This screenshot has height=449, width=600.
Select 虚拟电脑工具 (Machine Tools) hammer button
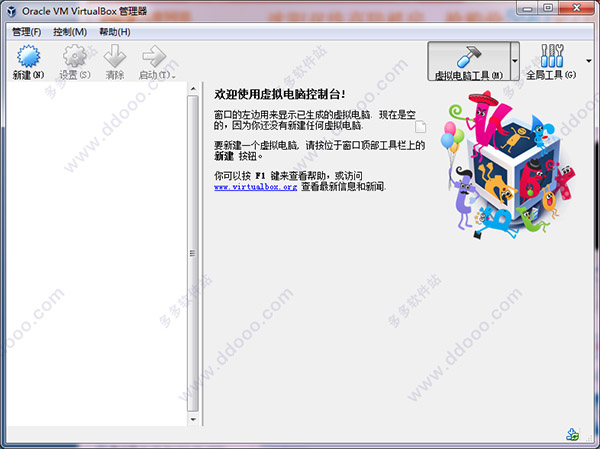[469, 61]
